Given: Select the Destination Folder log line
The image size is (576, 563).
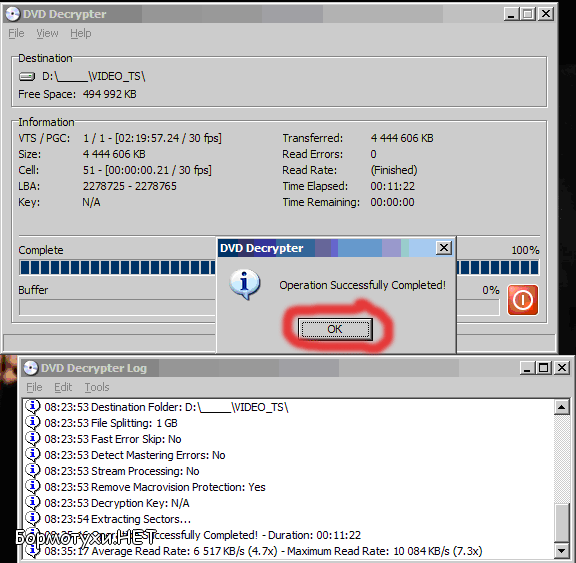Looking at the screenshot, I should [x=166, y=407].
